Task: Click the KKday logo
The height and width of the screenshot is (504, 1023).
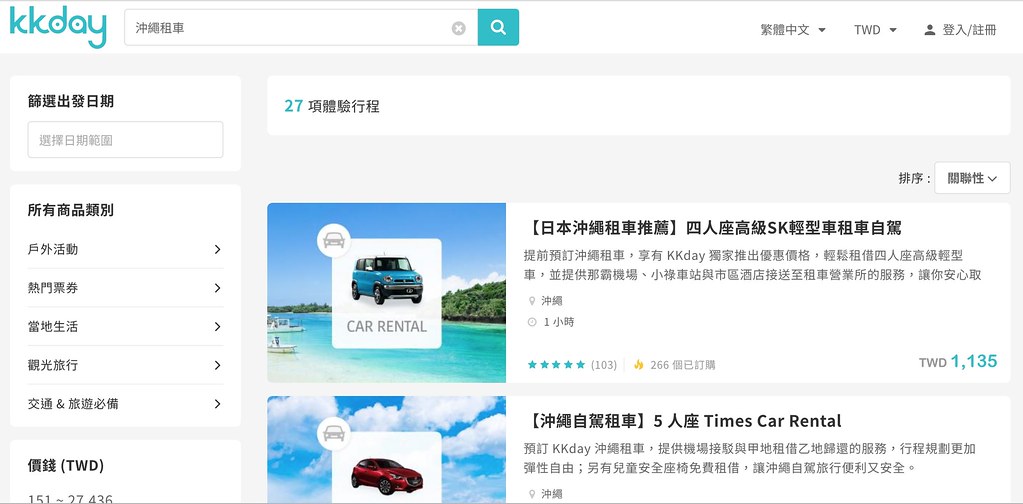Action: point(57,28)
